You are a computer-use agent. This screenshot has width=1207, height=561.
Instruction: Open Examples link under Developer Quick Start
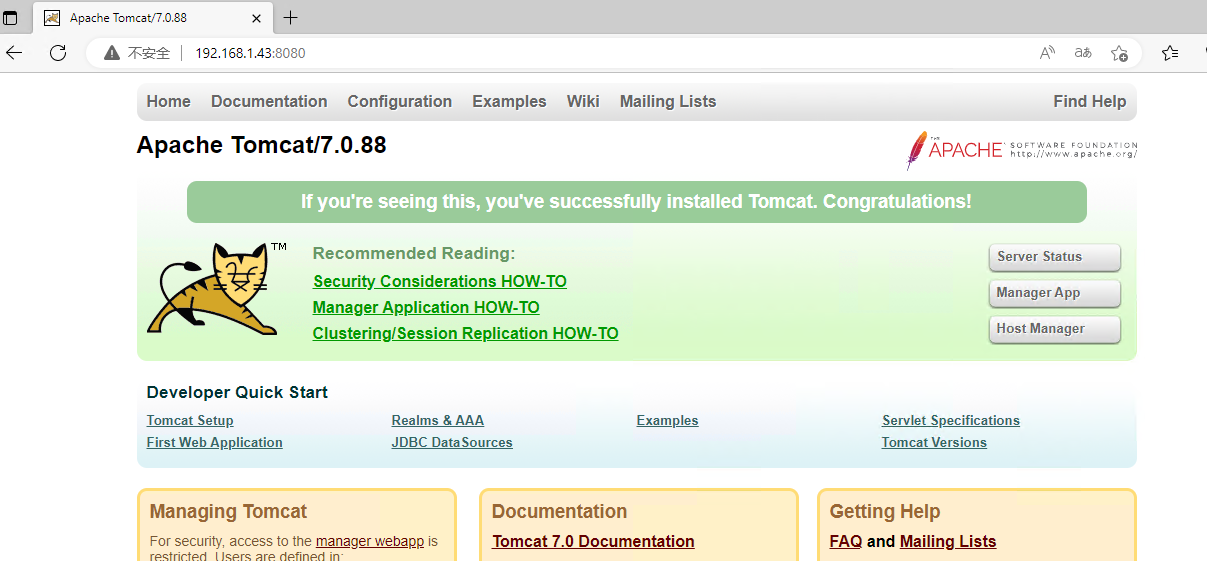[667, 420]
